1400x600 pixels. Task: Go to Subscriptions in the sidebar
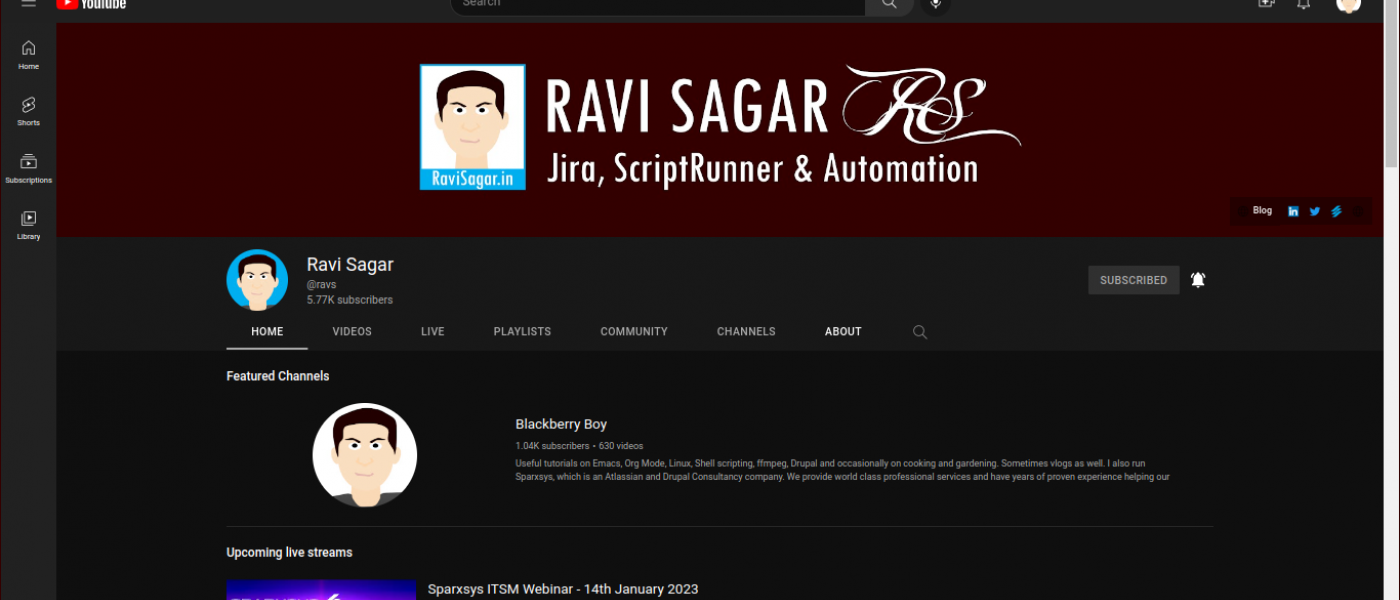point(28,167)
